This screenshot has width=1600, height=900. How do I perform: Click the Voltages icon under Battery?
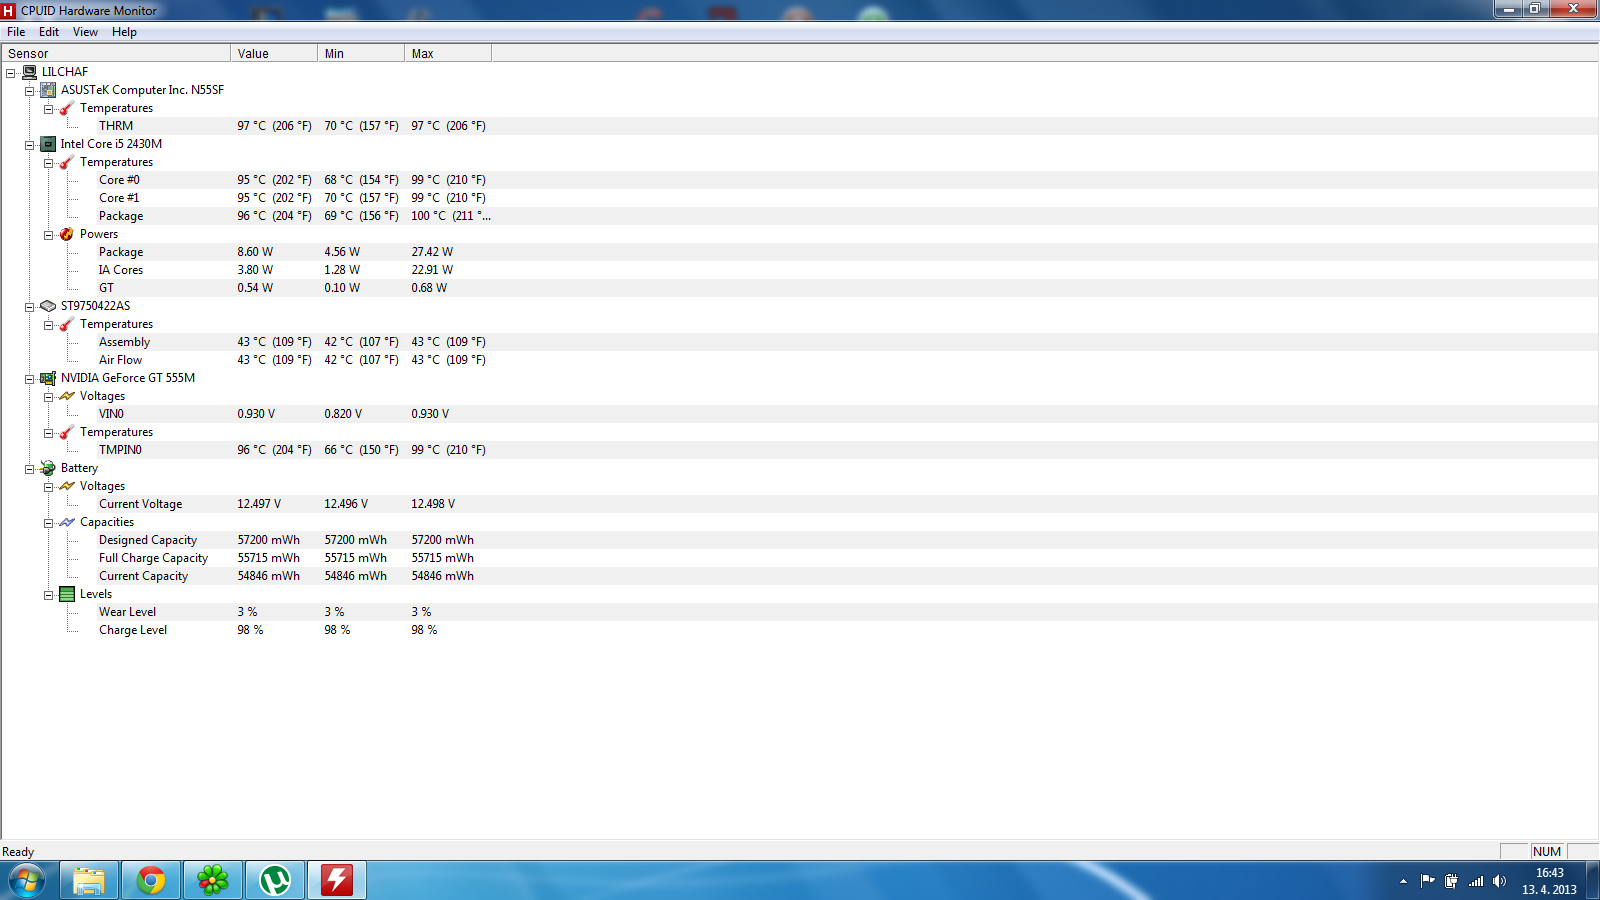click(67, 486)
